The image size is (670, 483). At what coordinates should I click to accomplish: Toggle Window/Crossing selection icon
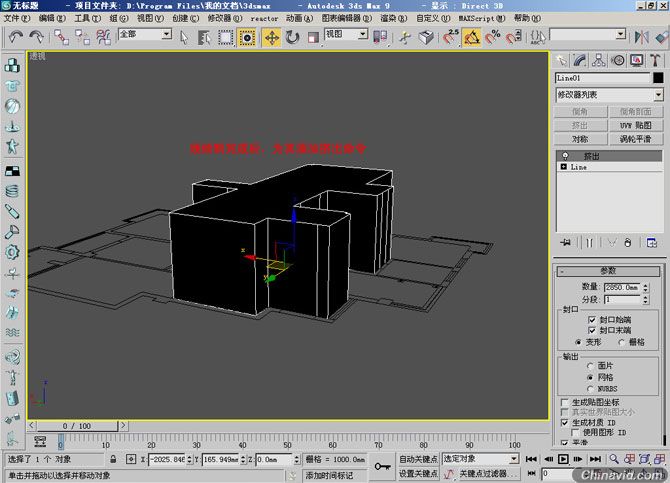[x=247, y=37]
